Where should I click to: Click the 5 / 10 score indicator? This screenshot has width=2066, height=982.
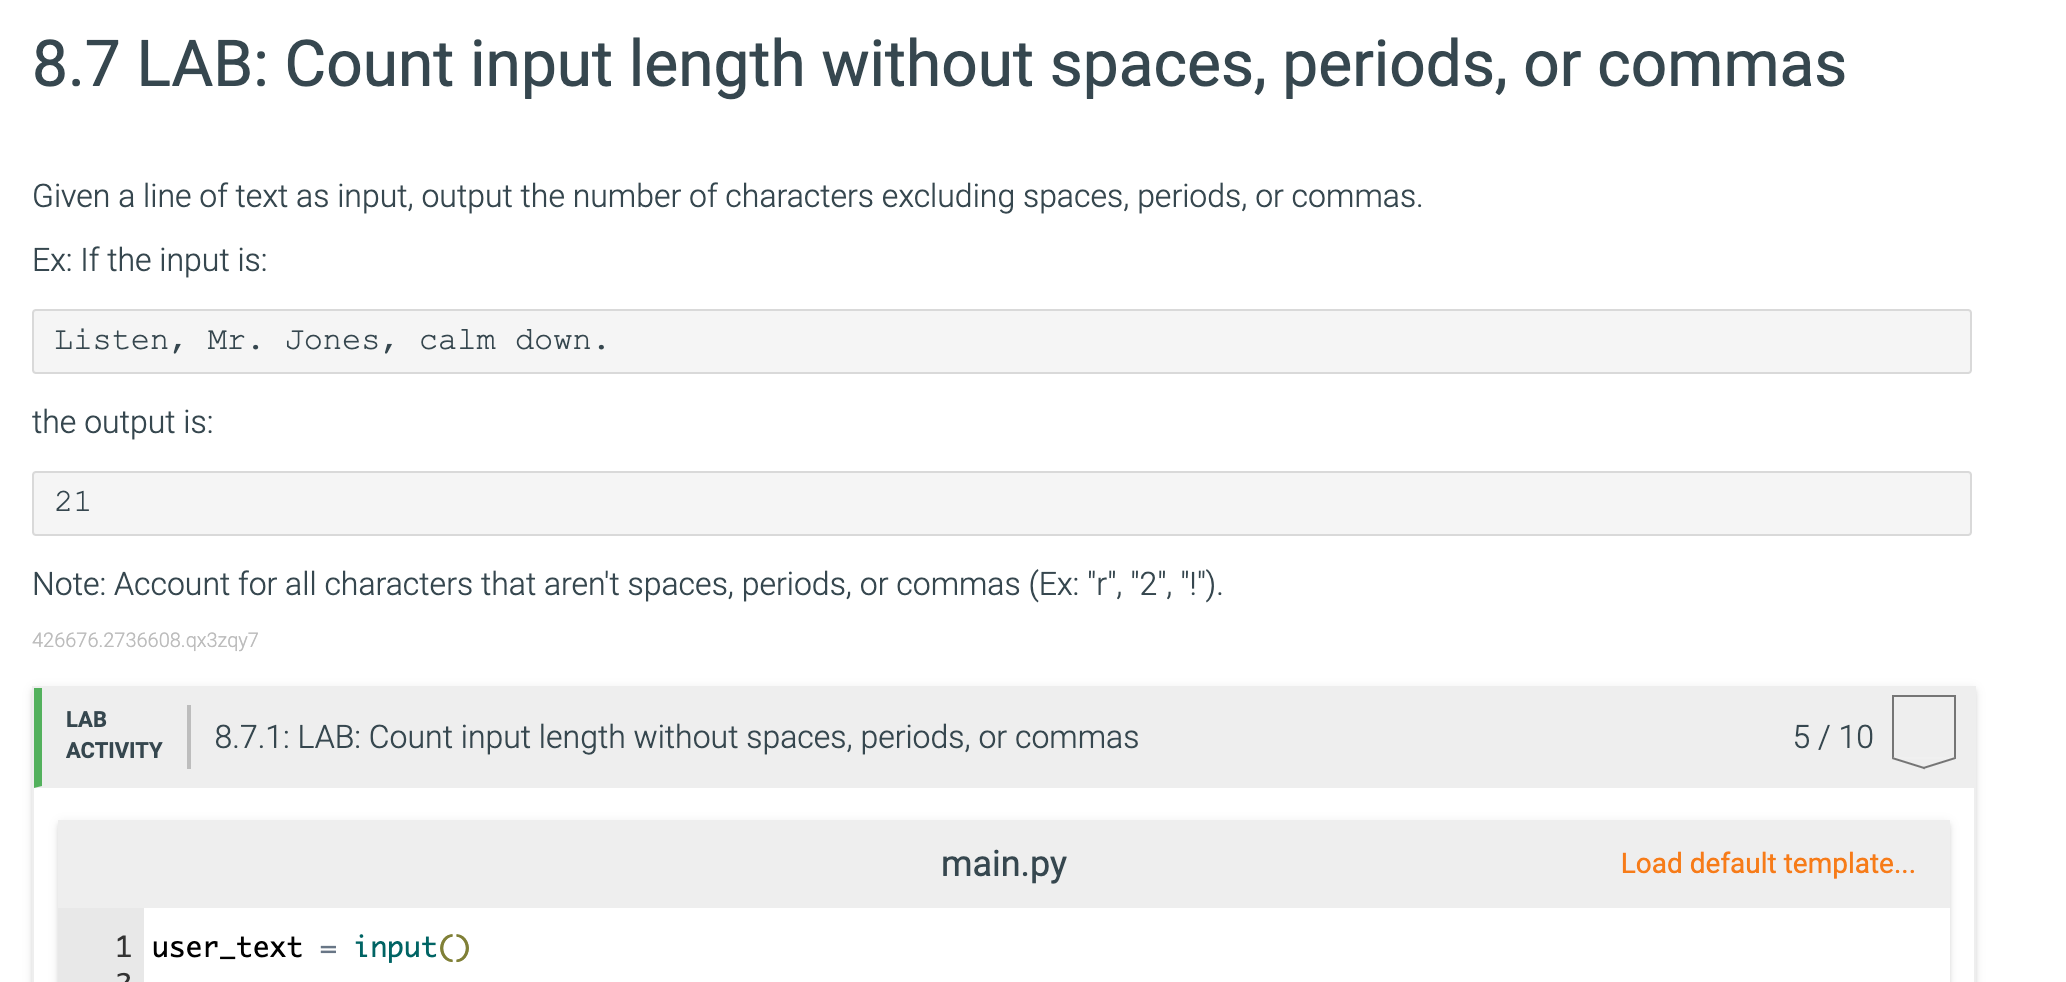[1832, 737]
